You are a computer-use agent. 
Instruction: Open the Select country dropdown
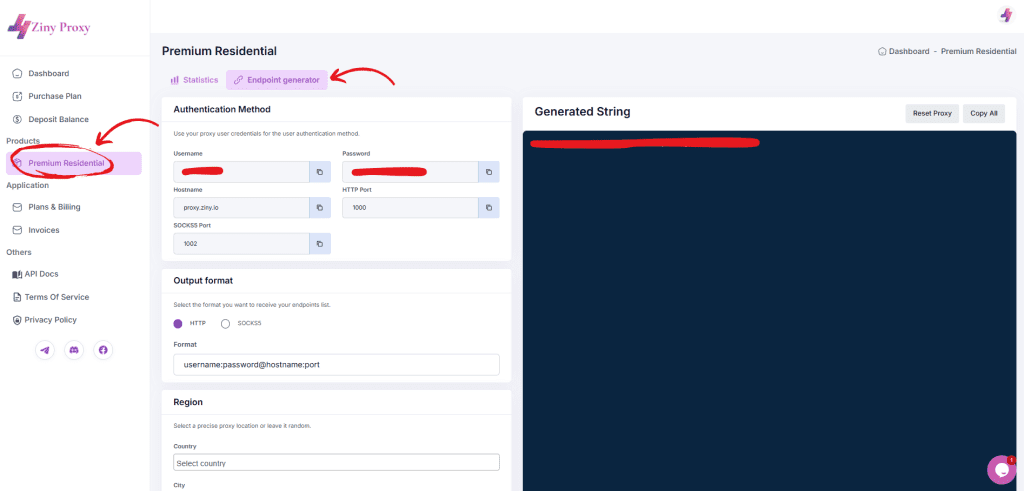coord(336,463)
